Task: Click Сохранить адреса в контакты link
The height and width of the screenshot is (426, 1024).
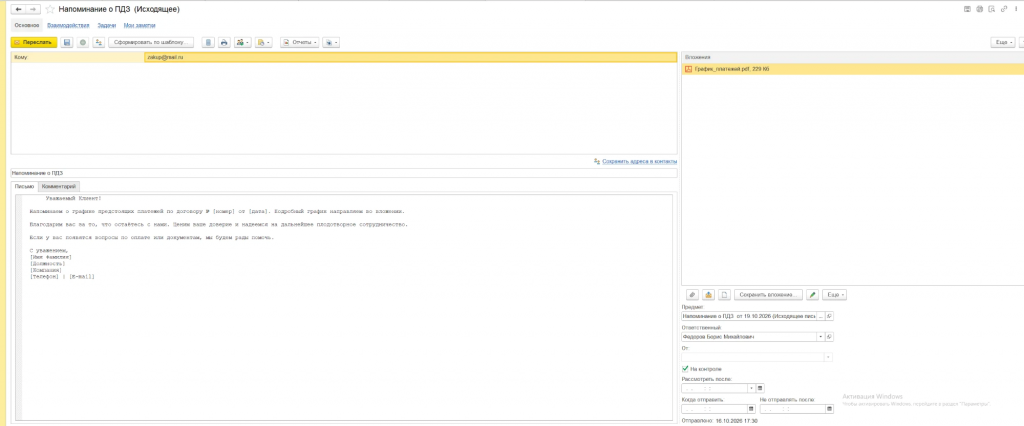Action: point(639,161)
